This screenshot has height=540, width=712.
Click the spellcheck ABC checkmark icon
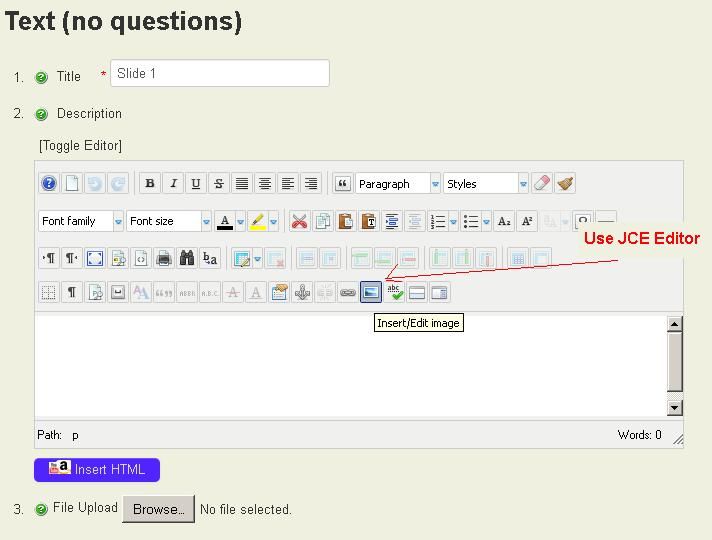point(394,292)
